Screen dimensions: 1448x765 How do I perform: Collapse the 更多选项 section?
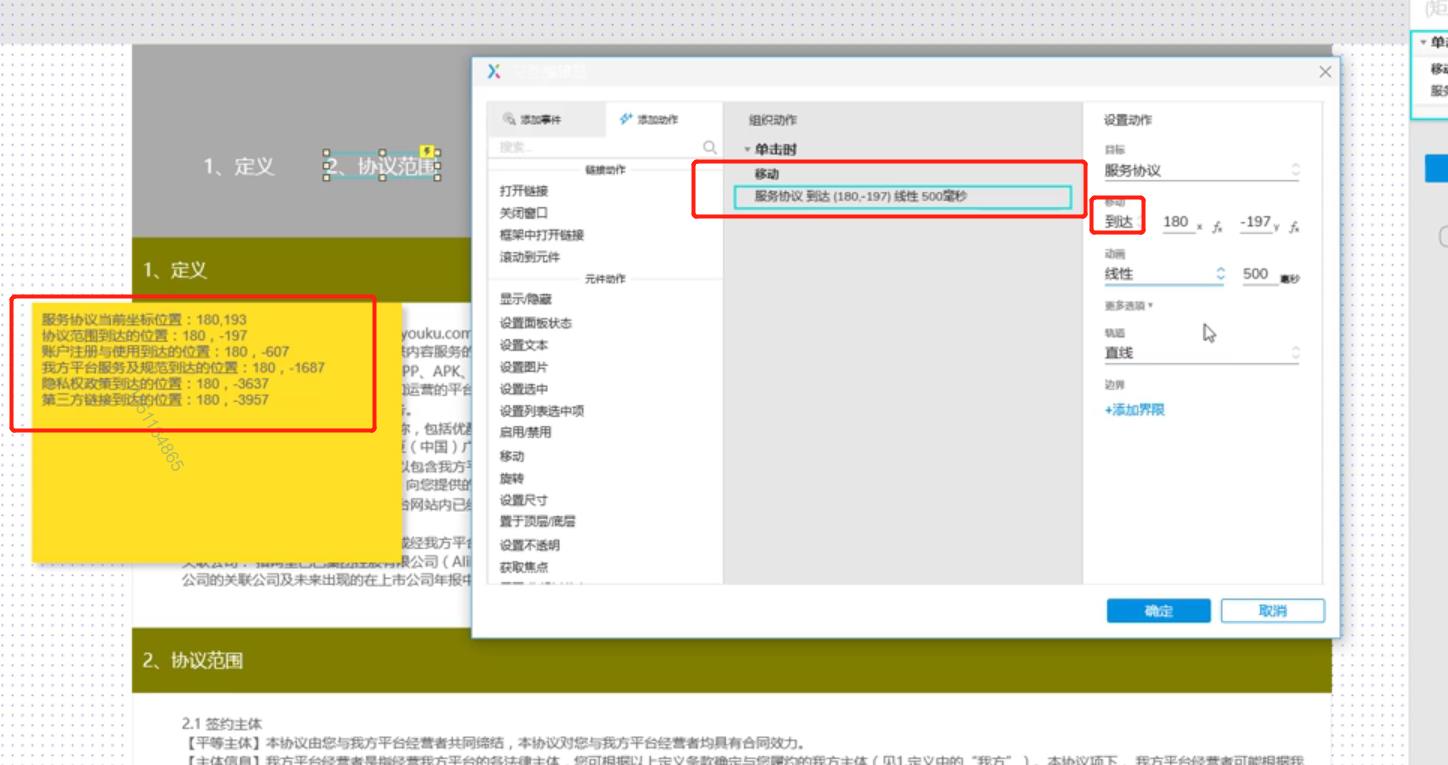pos(1129,305)
